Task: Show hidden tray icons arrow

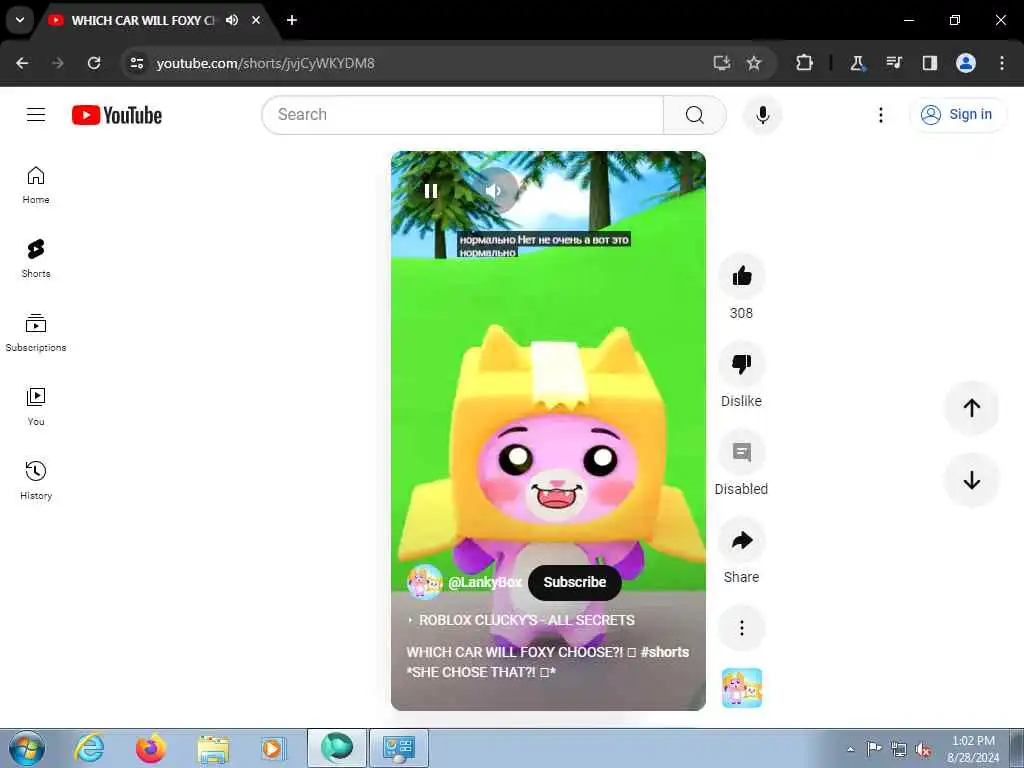Action: [x=850, y=749]
